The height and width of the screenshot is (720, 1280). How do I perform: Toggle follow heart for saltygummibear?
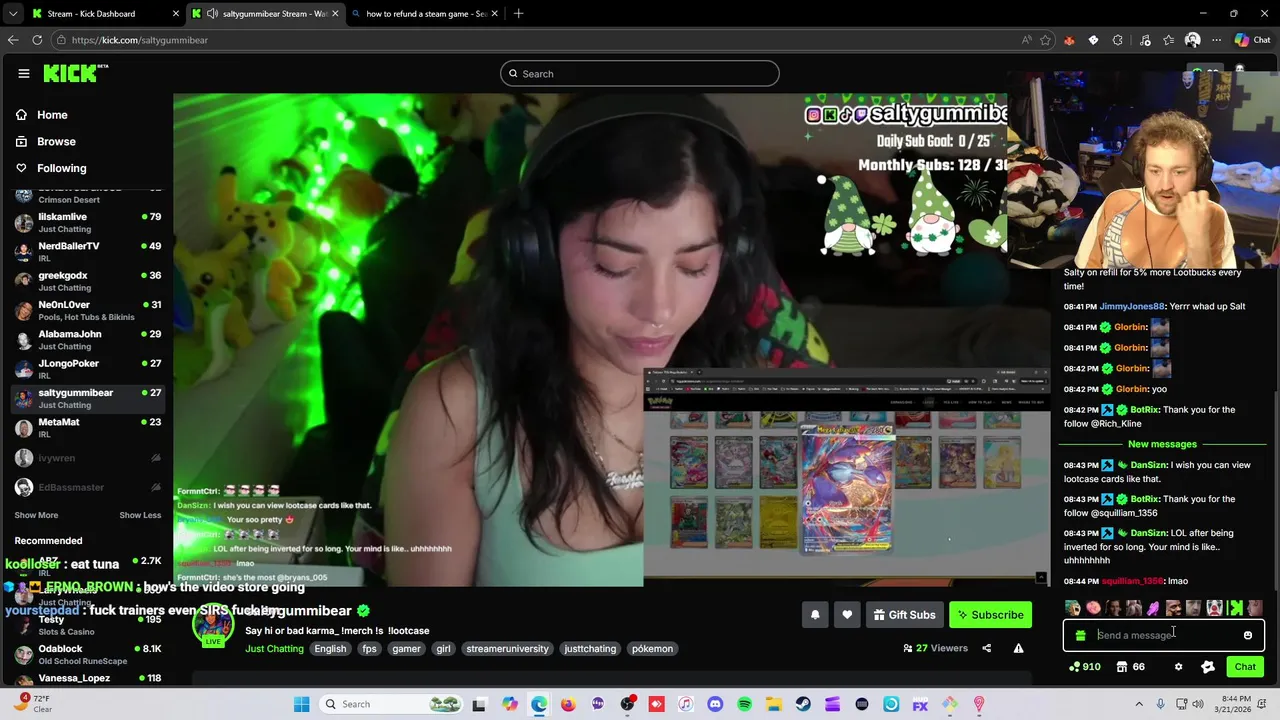click(x=847, y=615)
